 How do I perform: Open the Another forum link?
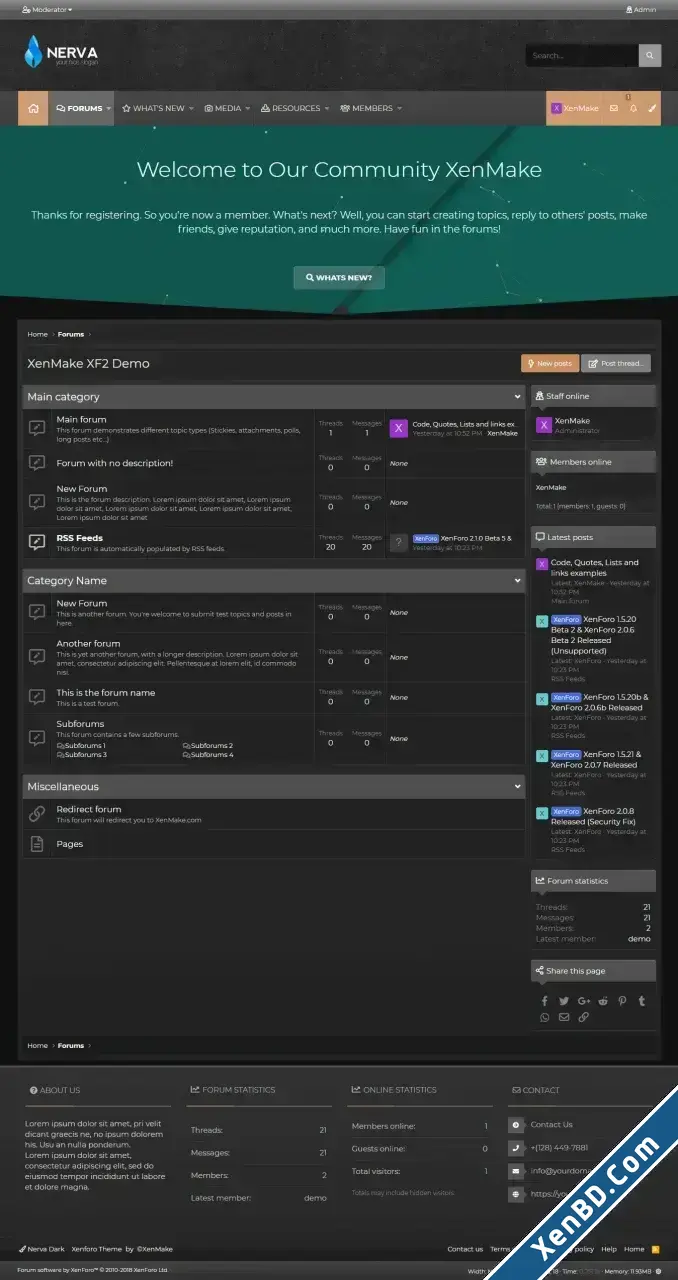pyautogui.click(x=88, y=643)
